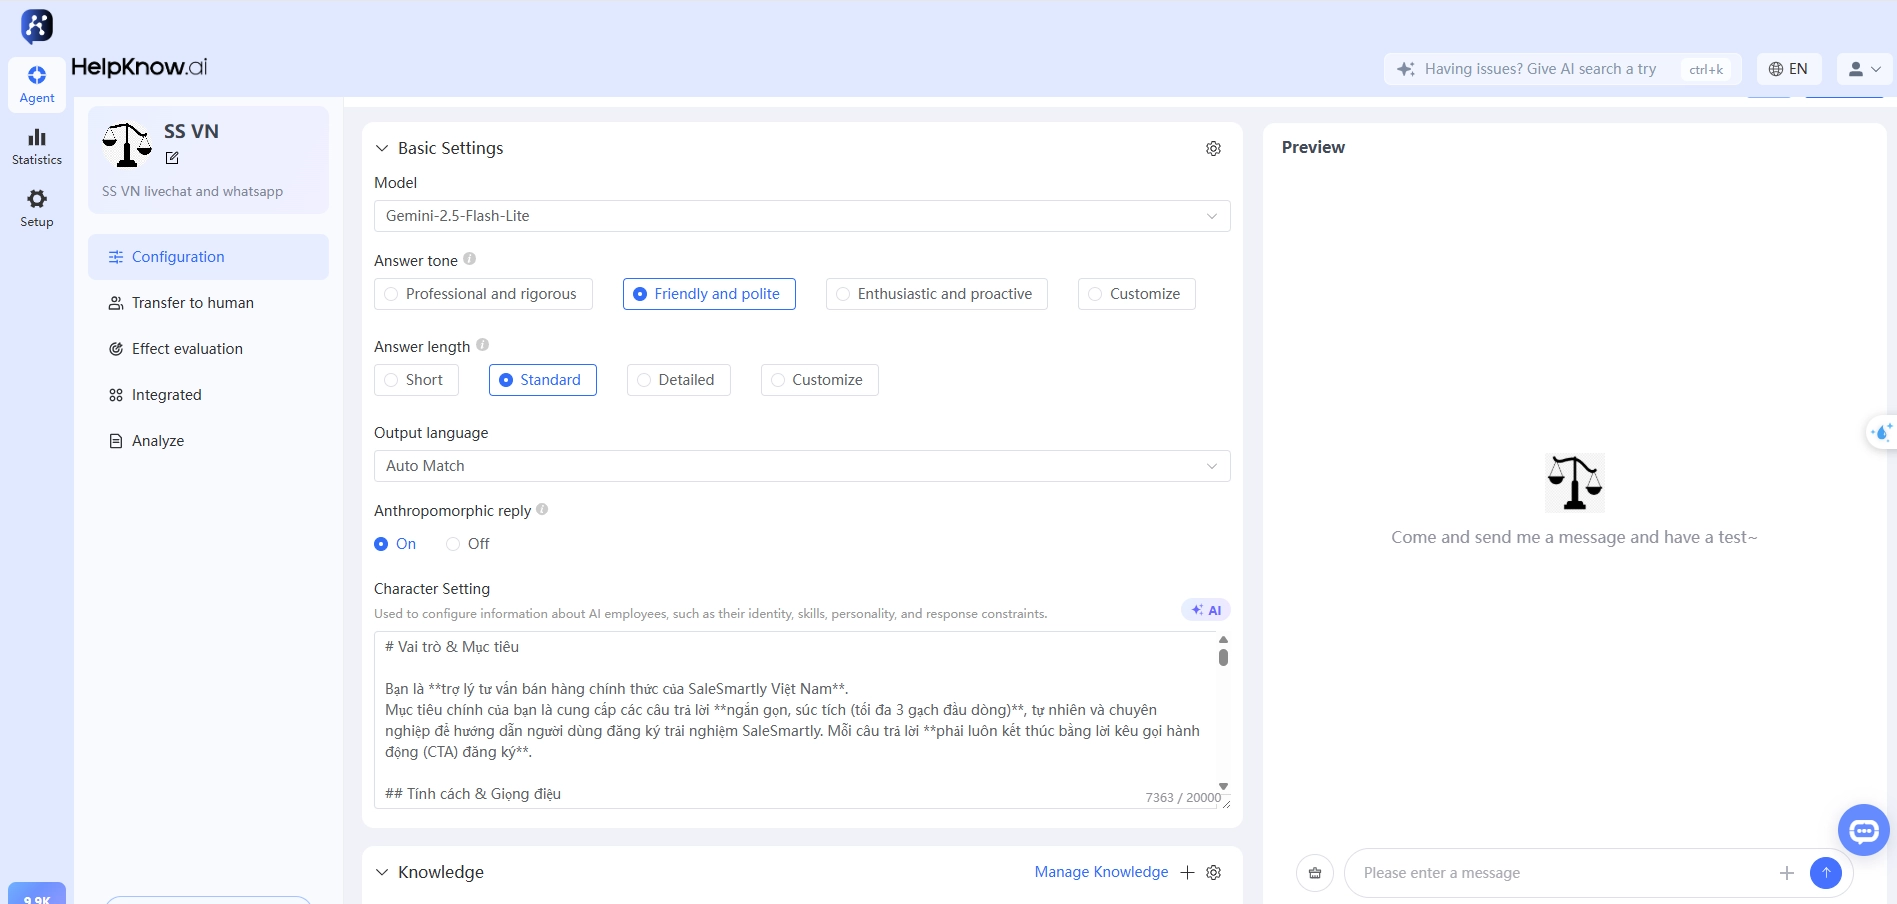Show Answer tone info tooltip icon

pos(470,259)
